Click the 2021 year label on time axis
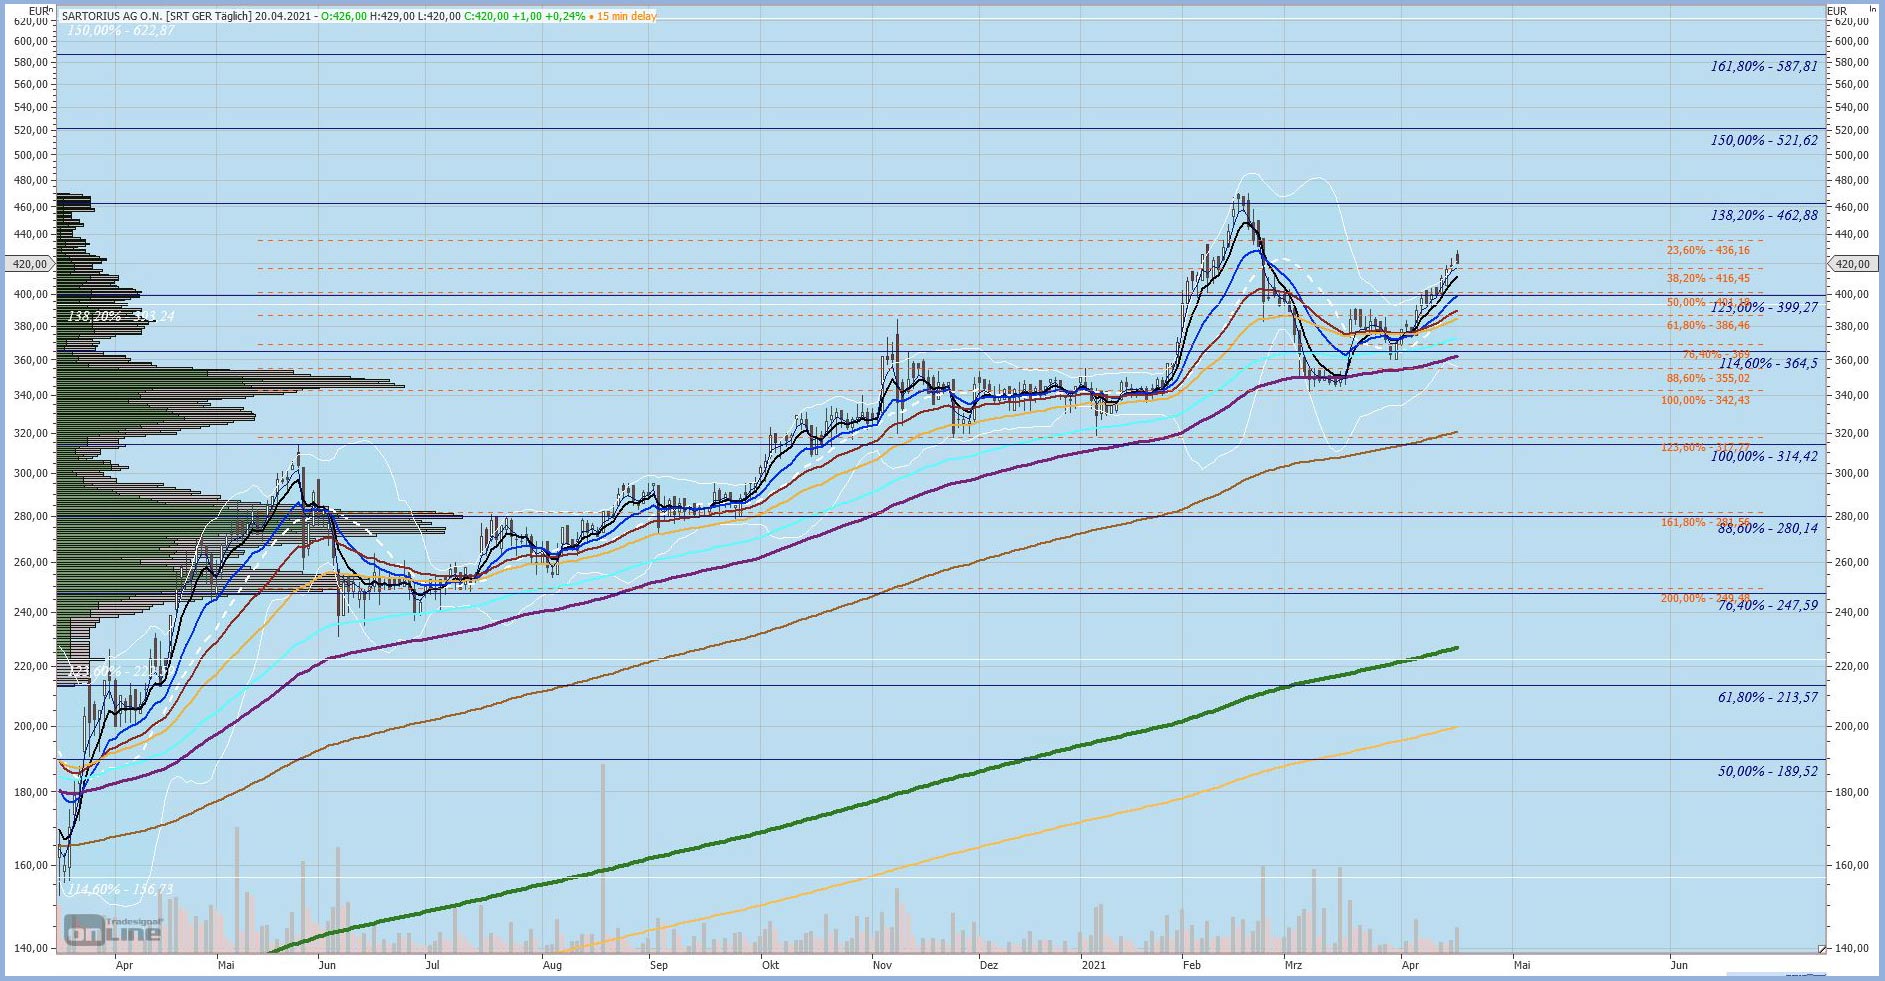 [1094, 965]
